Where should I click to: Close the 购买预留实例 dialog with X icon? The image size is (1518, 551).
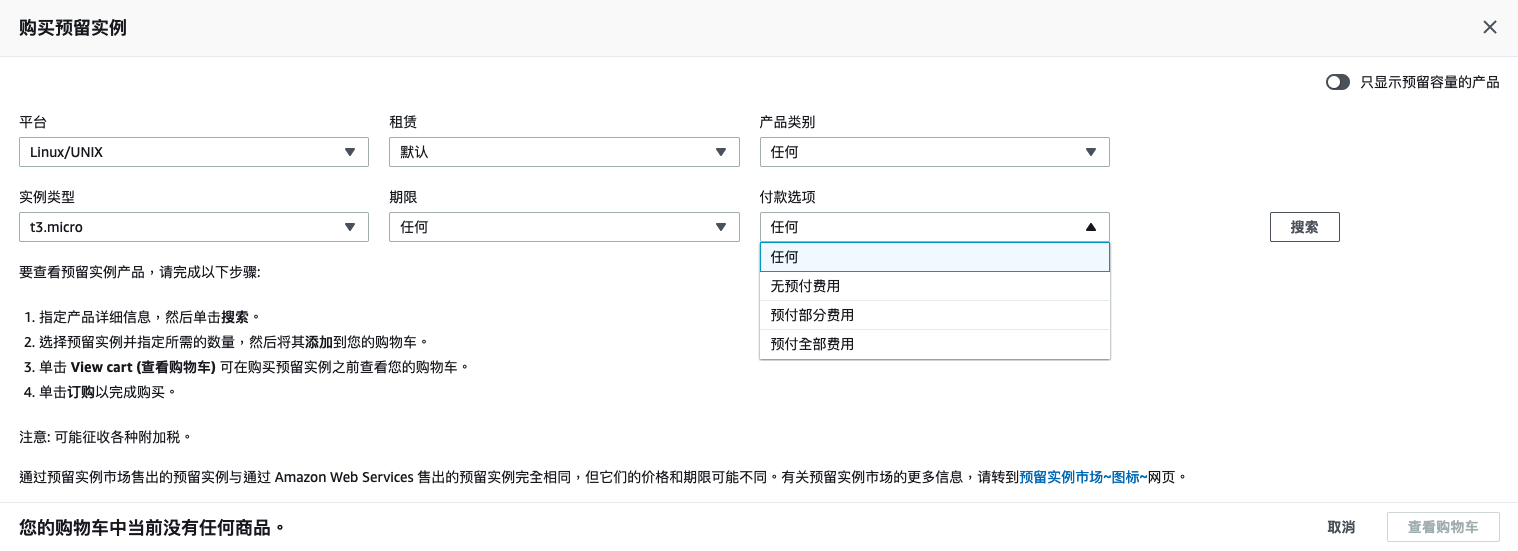(x=1489, y=27)
